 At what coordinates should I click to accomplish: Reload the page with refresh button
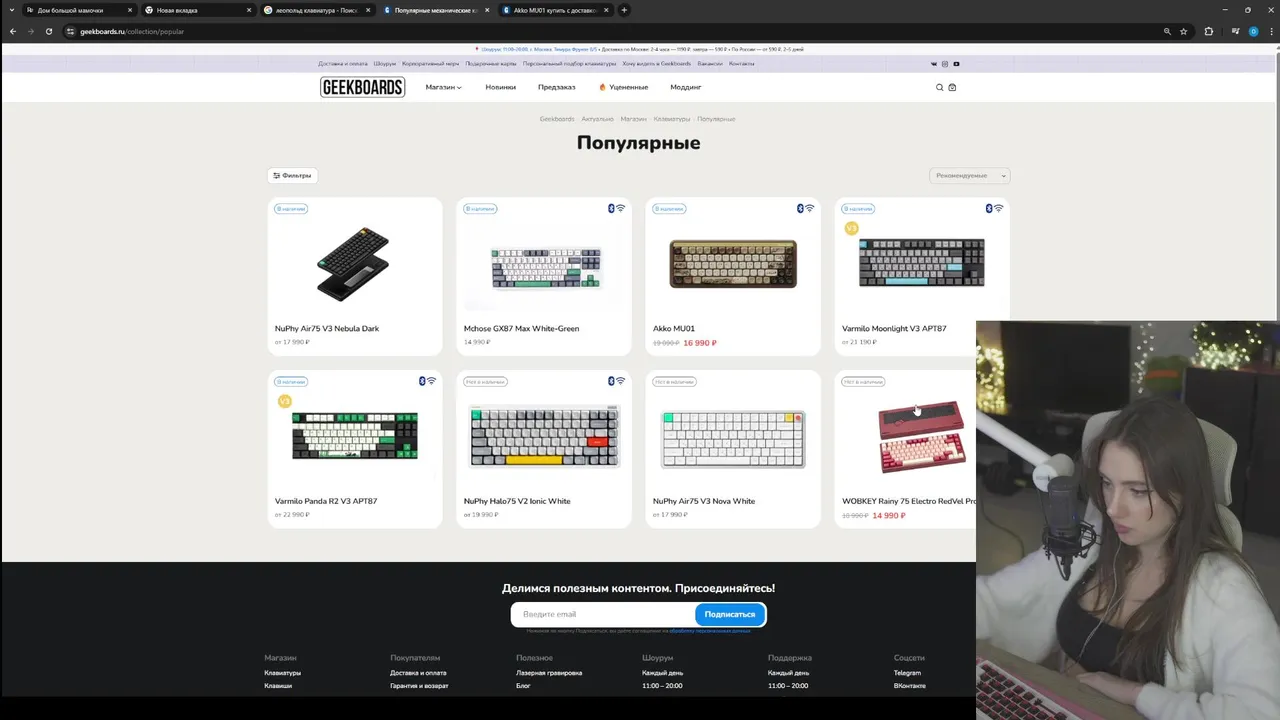(x=48, y=31)
